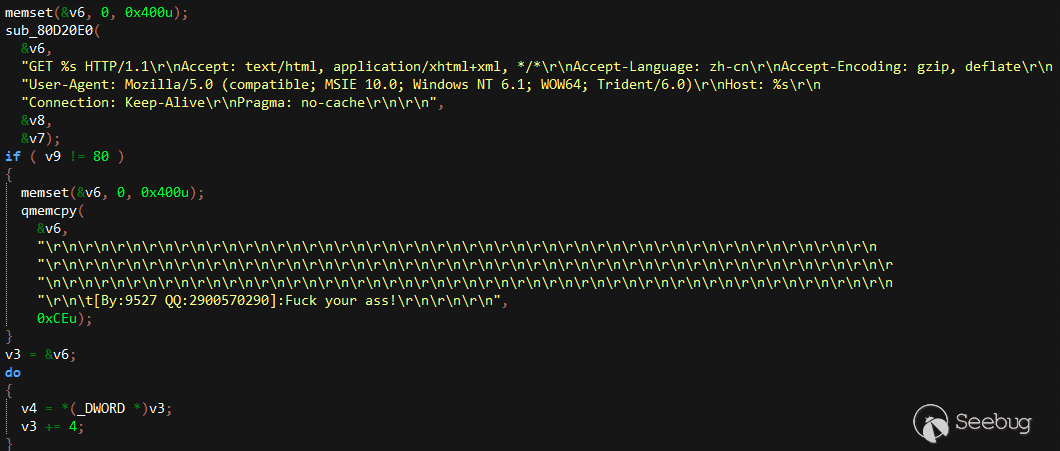Click the &v6 argument under qmemcpy

53,228
